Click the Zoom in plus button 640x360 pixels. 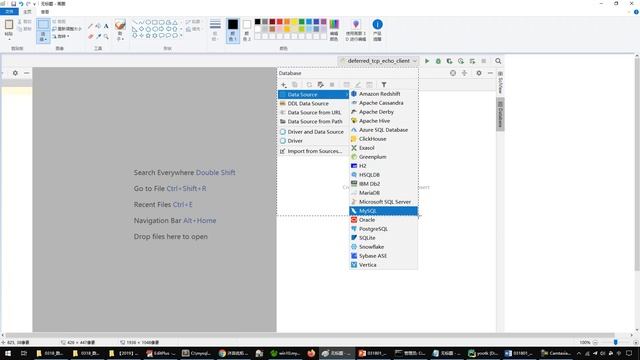(636, 342)
